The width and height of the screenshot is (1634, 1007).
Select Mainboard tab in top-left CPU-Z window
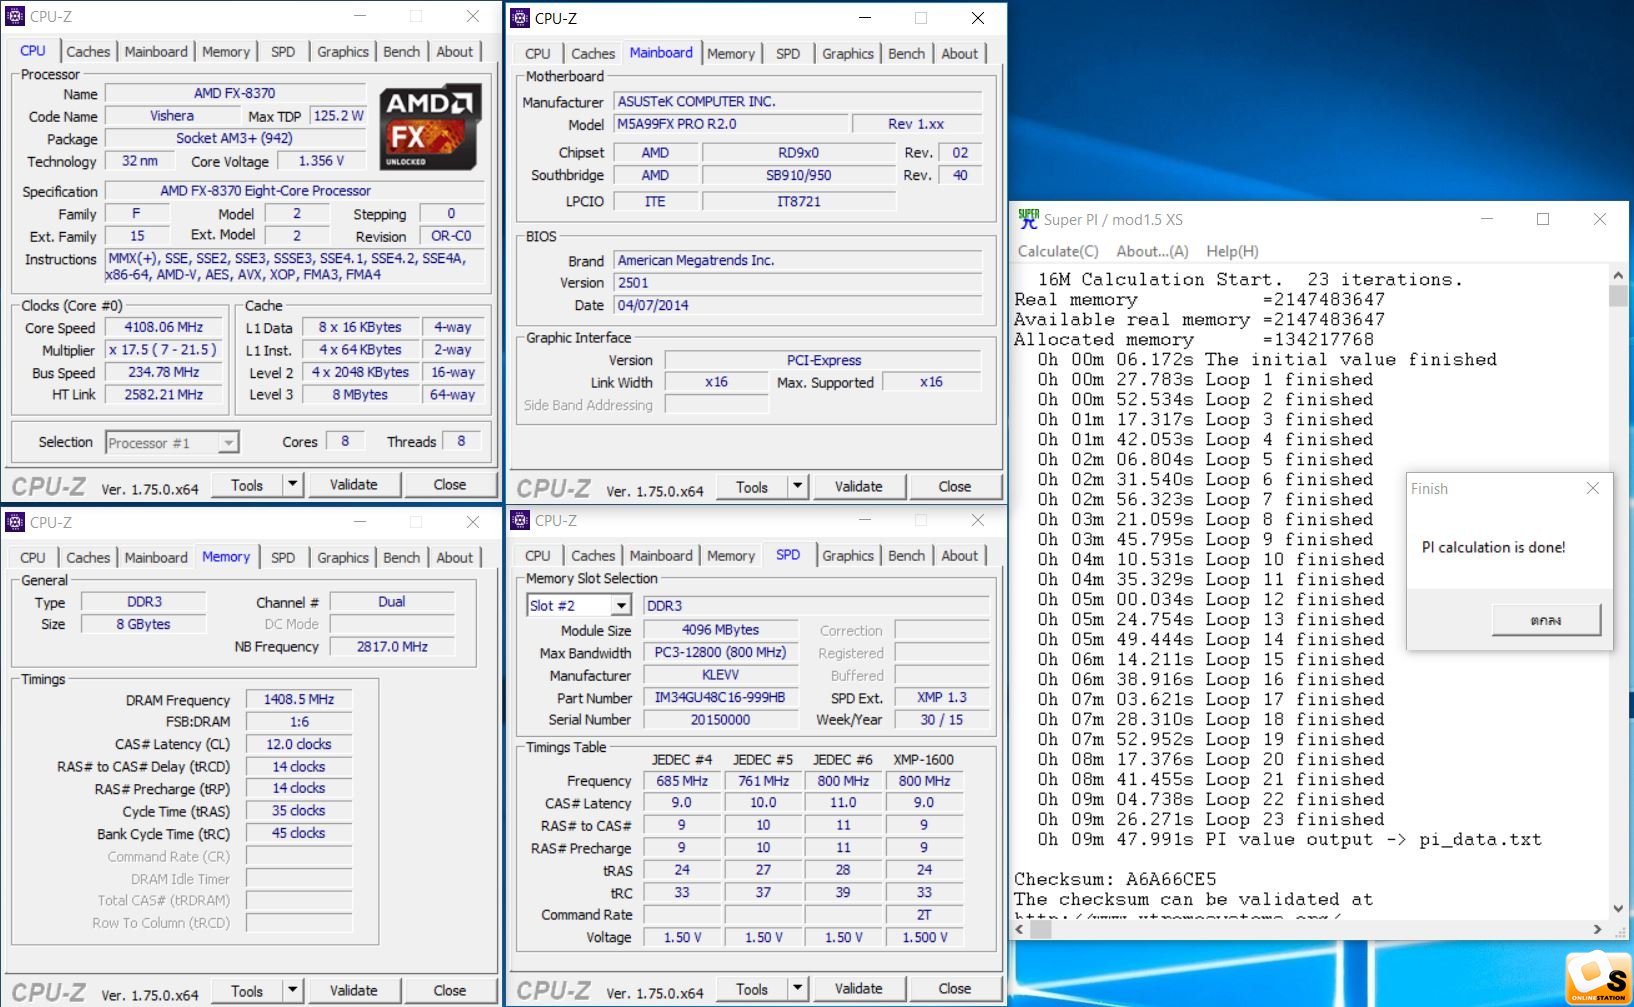[x=156, y=51]
